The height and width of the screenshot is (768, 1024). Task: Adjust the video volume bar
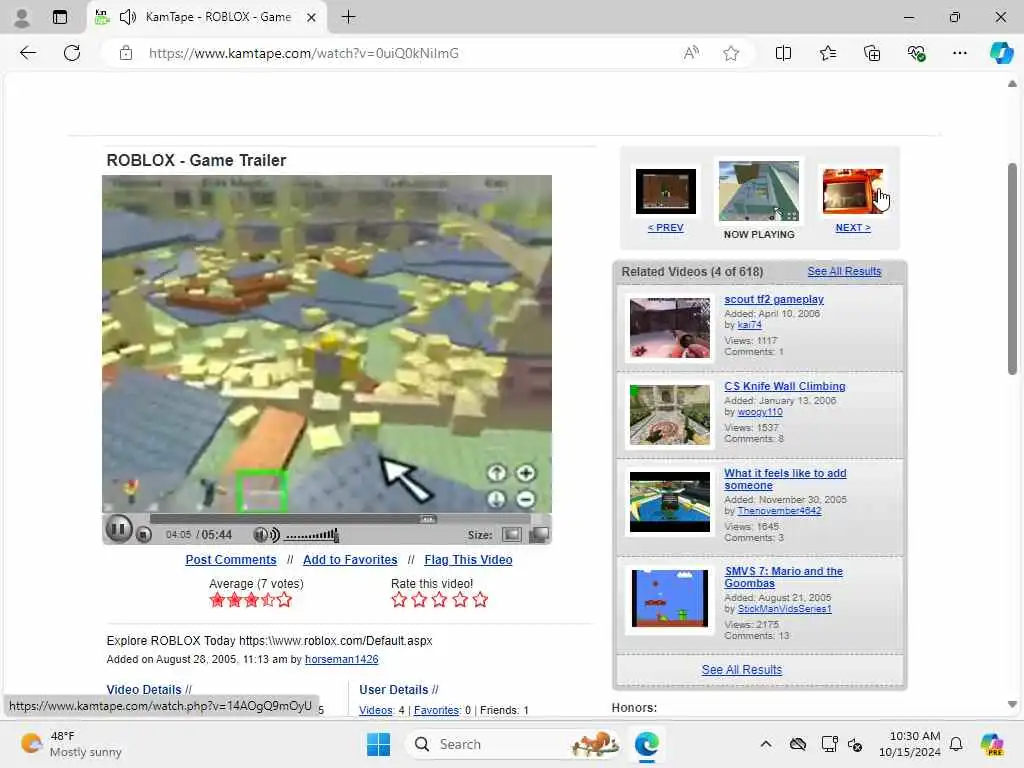312,536
